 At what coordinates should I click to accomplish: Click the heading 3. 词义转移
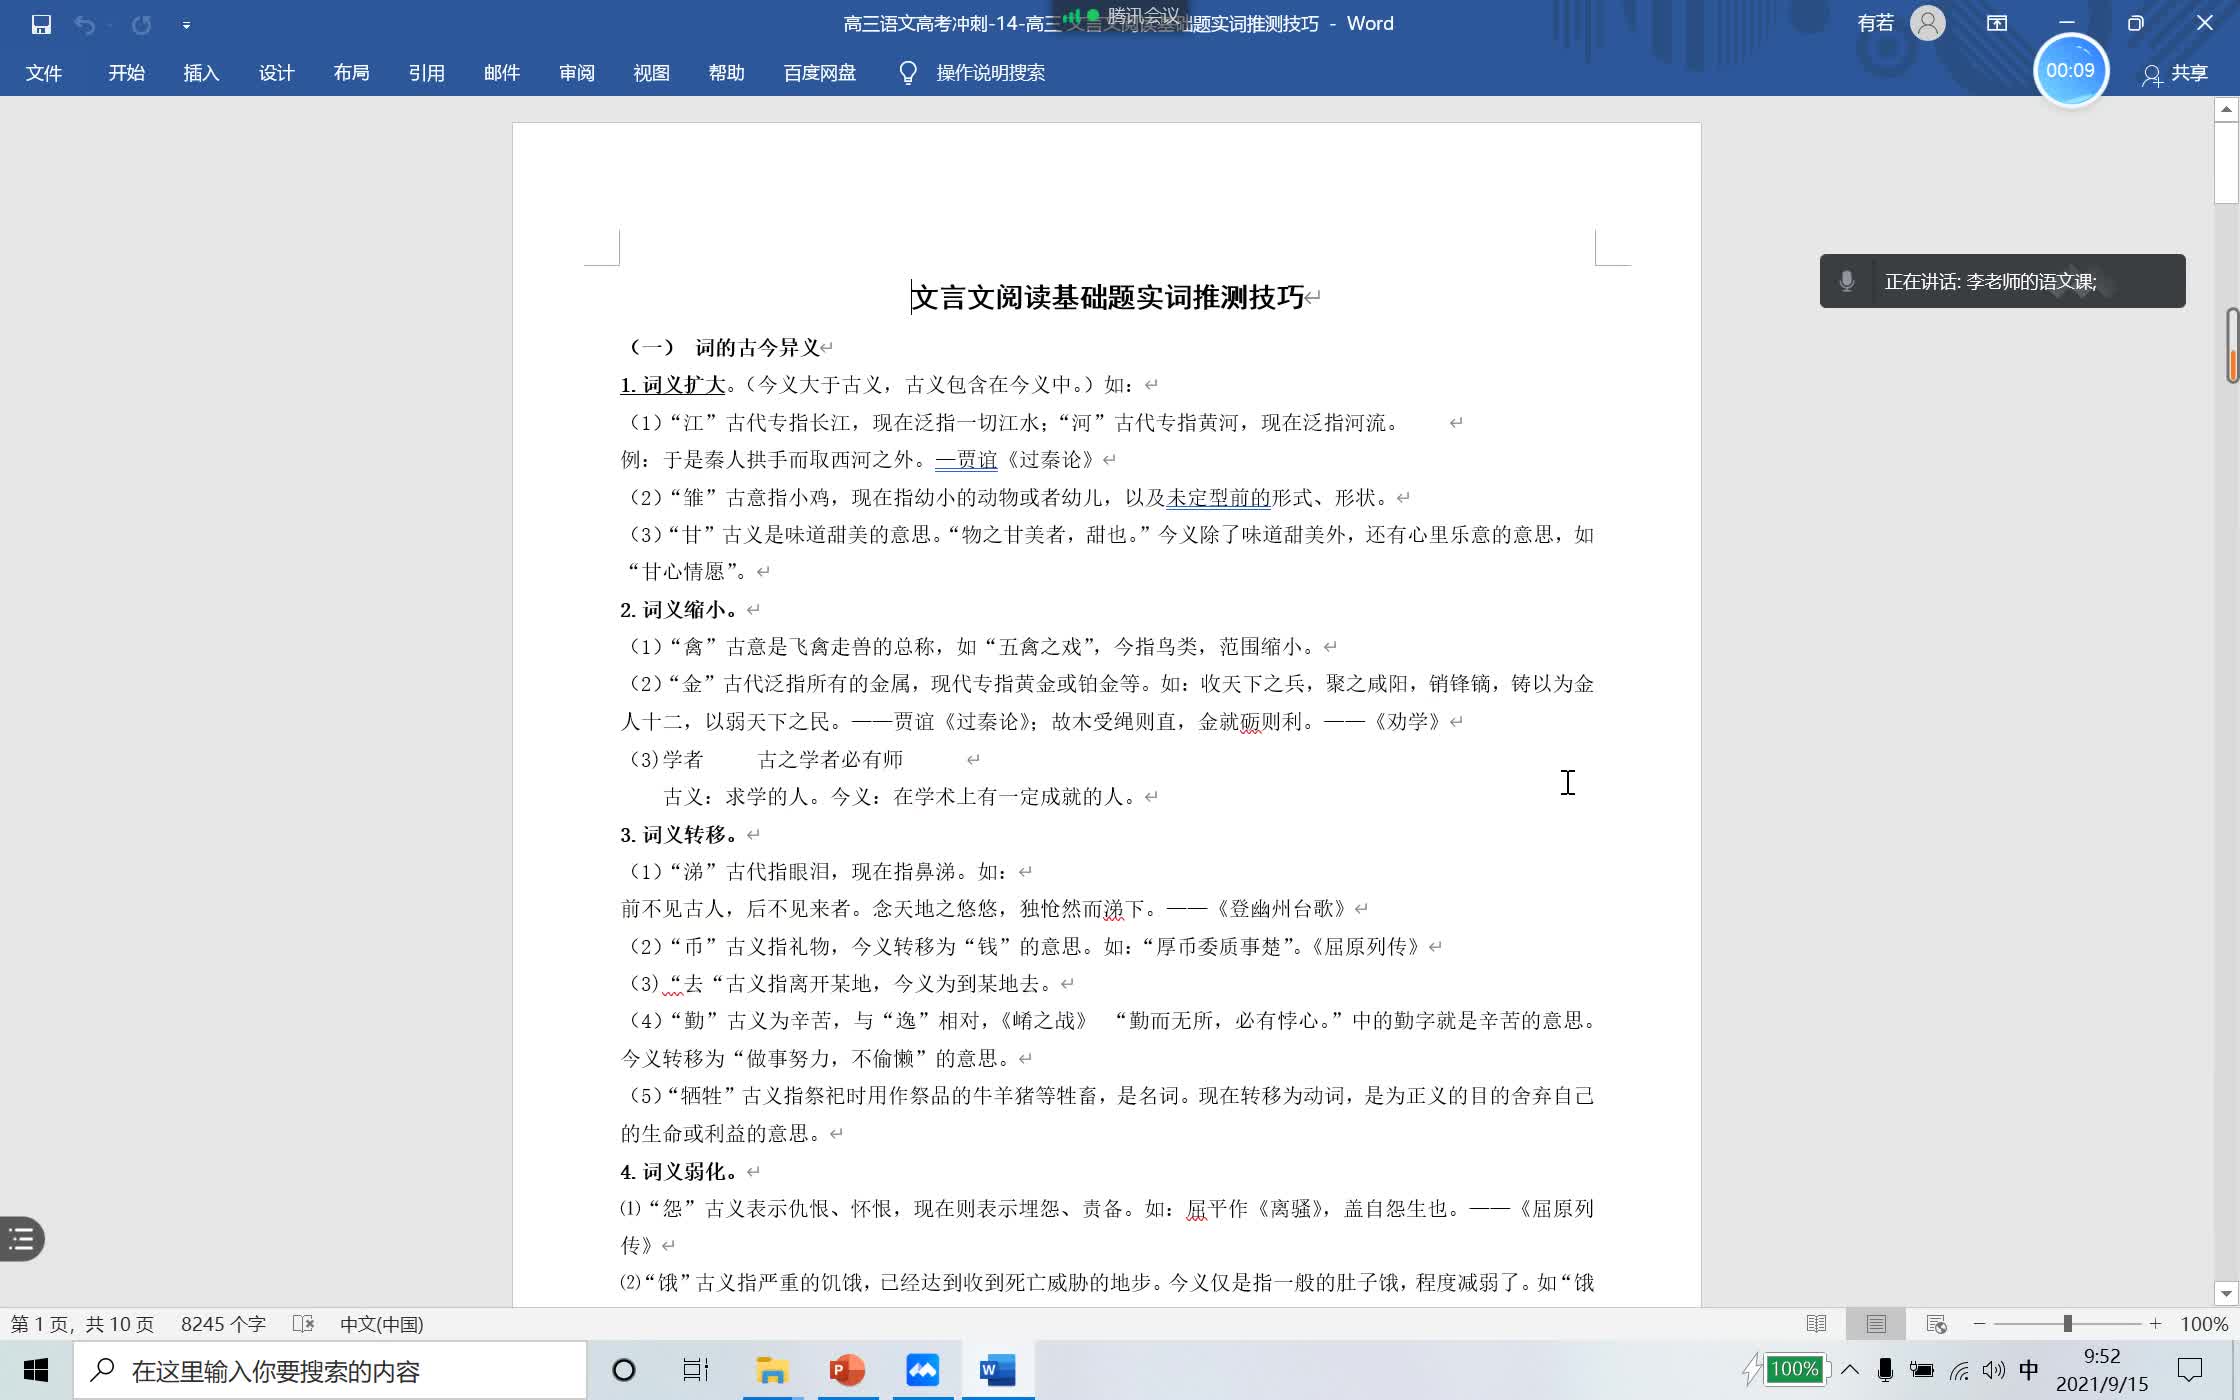680,834
